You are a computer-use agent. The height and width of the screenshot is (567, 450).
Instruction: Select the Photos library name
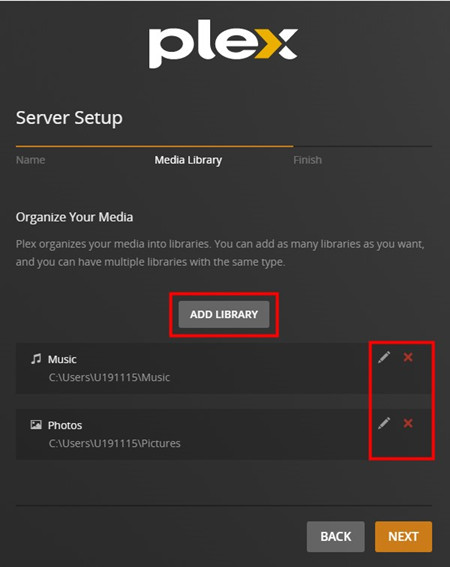click(65, 425)
